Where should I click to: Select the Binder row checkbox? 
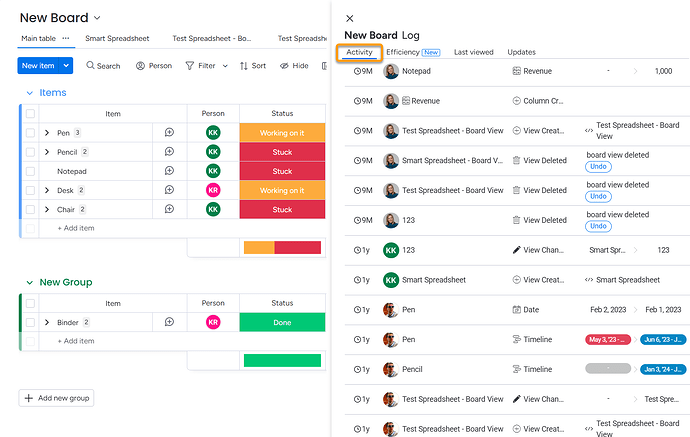pyautogui.click(x=30, y=322)
